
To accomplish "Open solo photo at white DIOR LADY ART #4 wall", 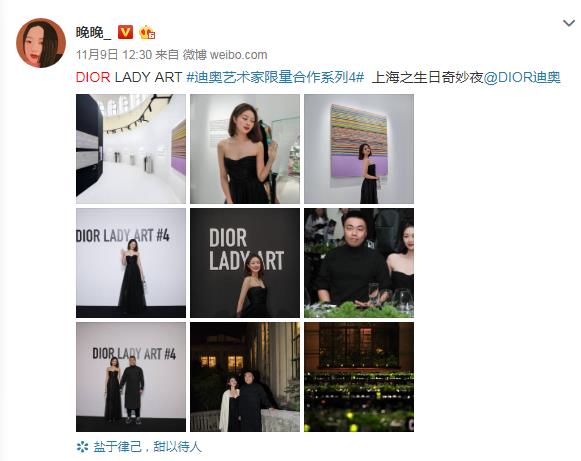I will pyautogui.click(x=131, y=263).
